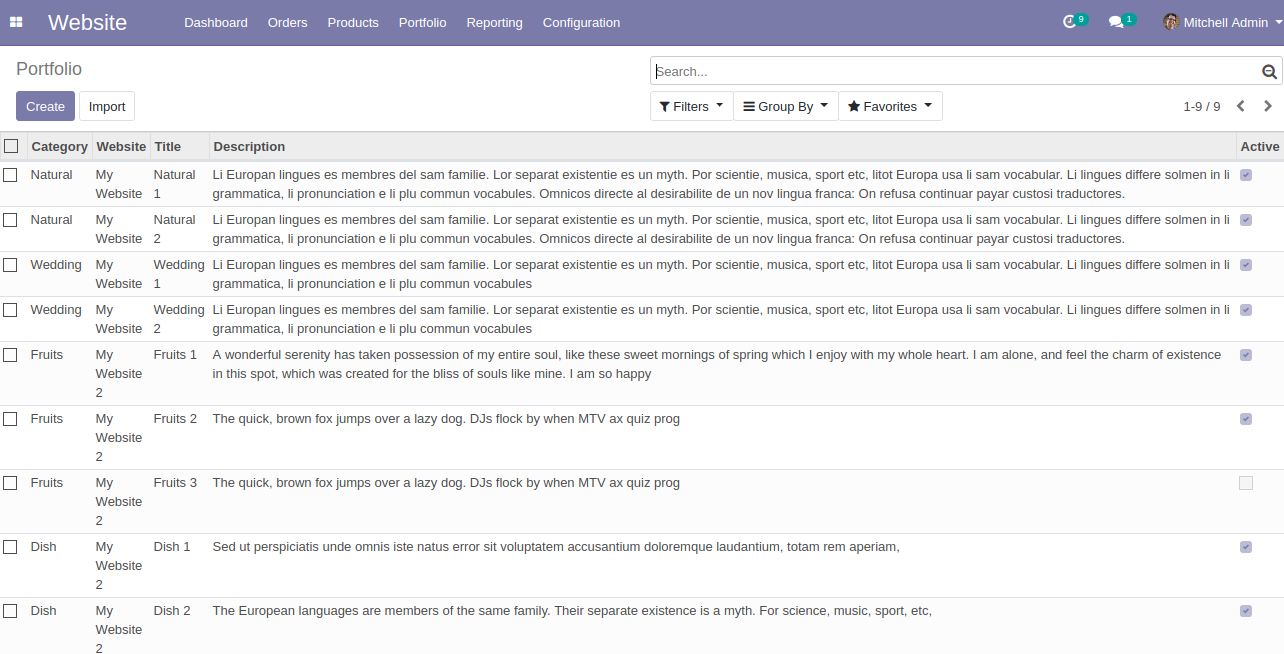This screenshot has height=654, width=1284.
Task: Click the search magnifier icon
Action: click(1269, 71)
